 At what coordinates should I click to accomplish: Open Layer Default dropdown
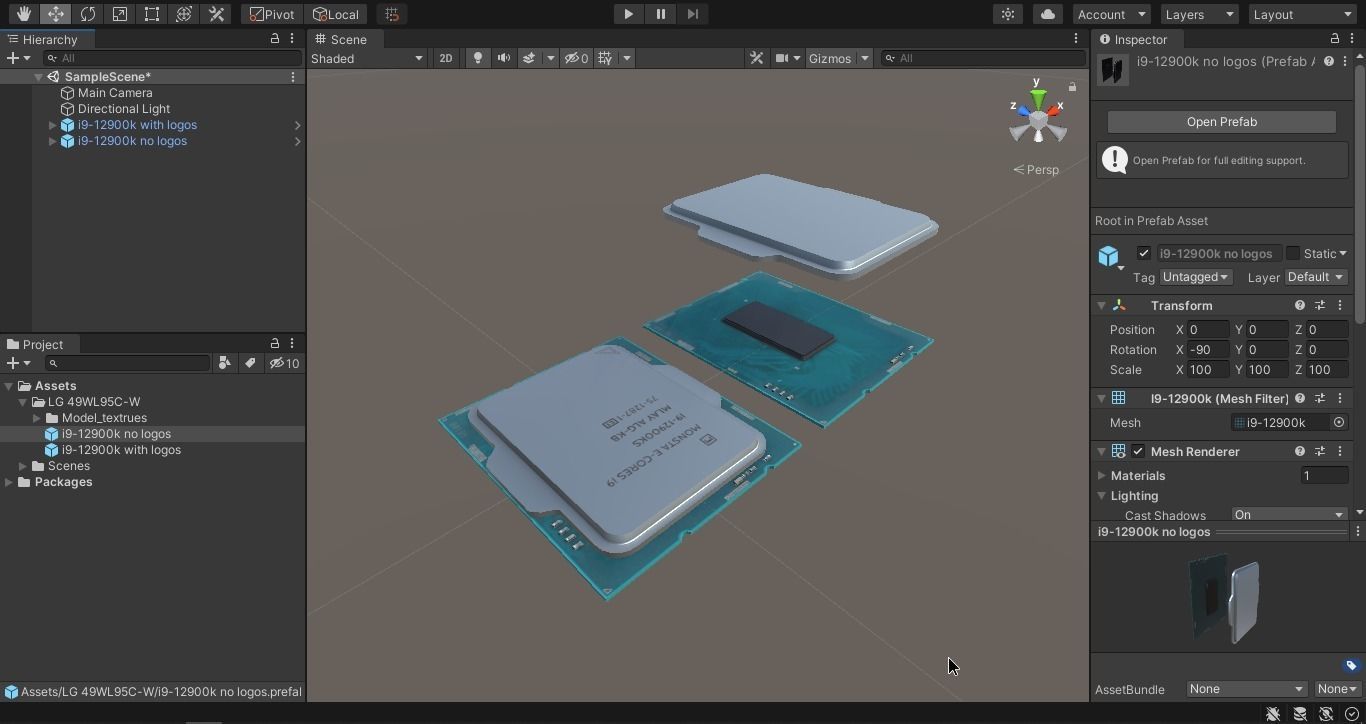click(1316, 277)
